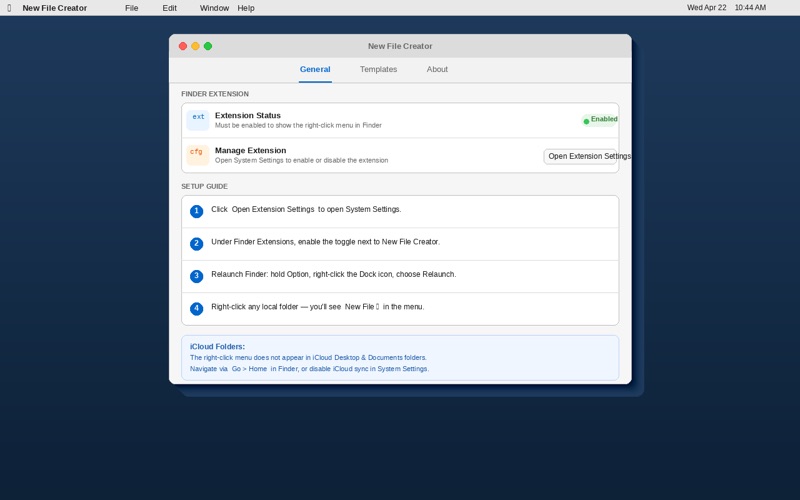Open the Window menu

click(x=214, y=8)
